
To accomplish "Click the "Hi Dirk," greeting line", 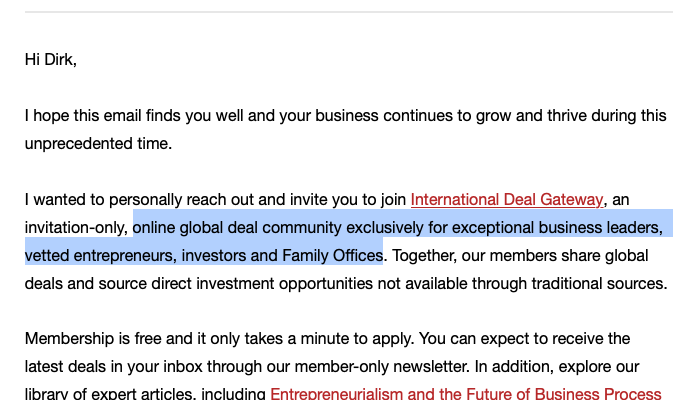I will coord(51,60).
